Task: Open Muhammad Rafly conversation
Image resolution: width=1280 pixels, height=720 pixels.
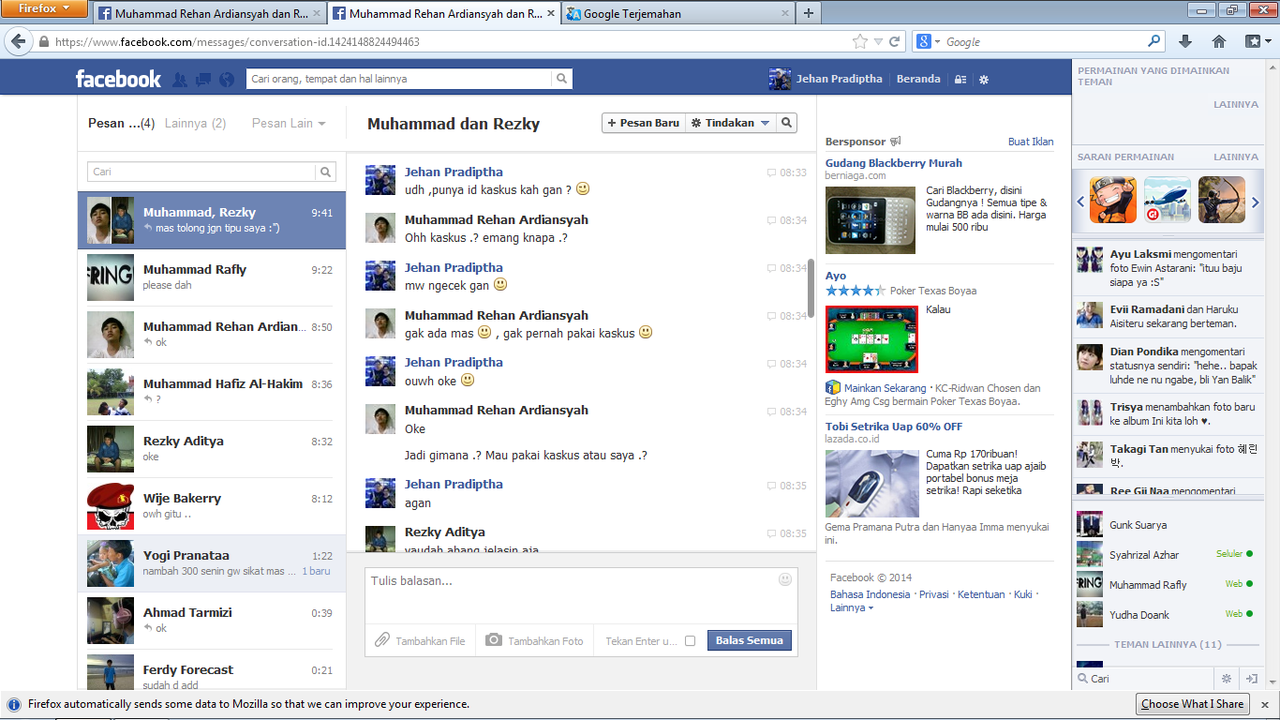Action: tap(212, 277)
